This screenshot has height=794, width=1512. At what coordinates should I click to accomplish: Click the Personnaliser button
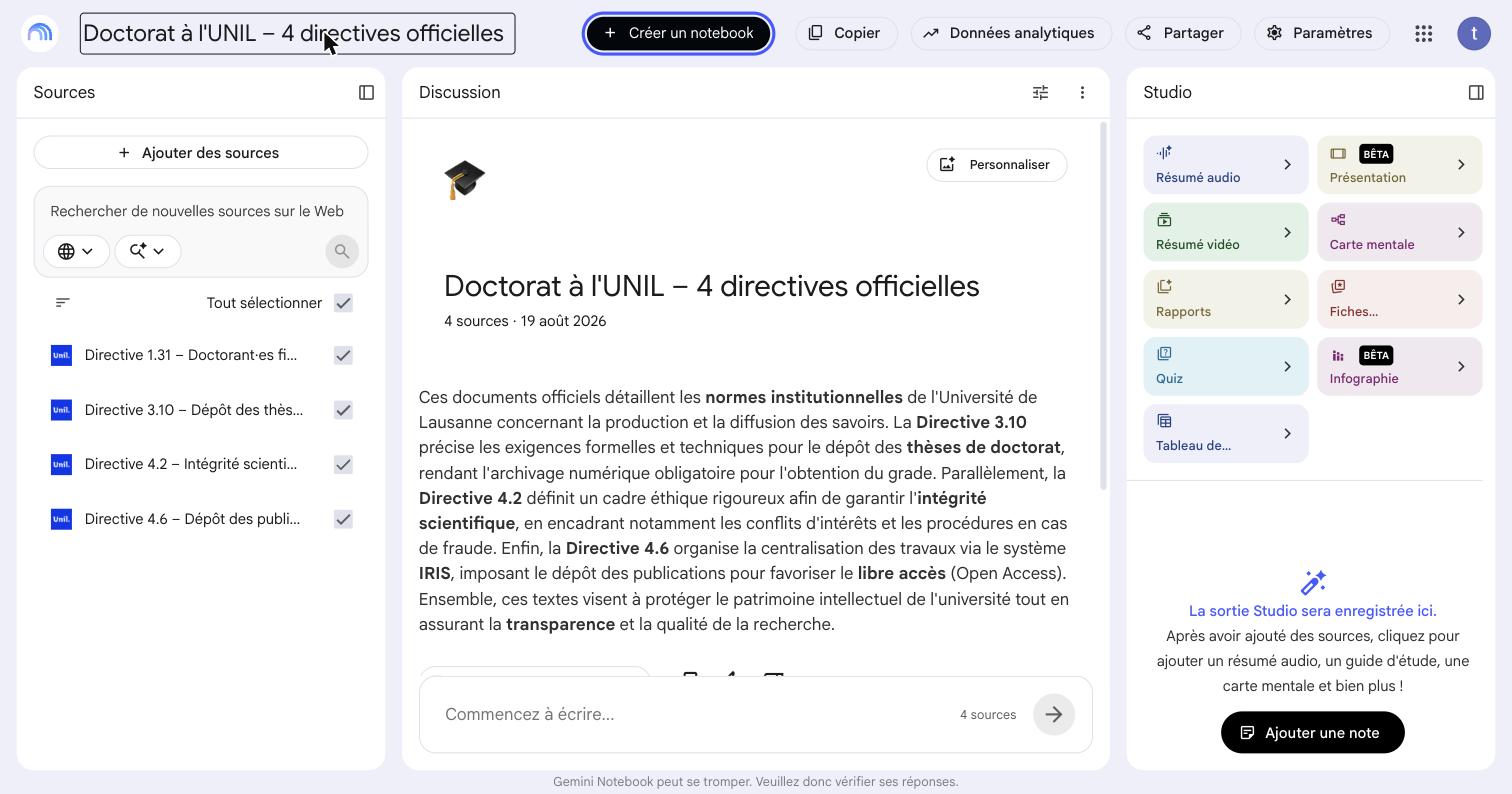click(997, 165)
